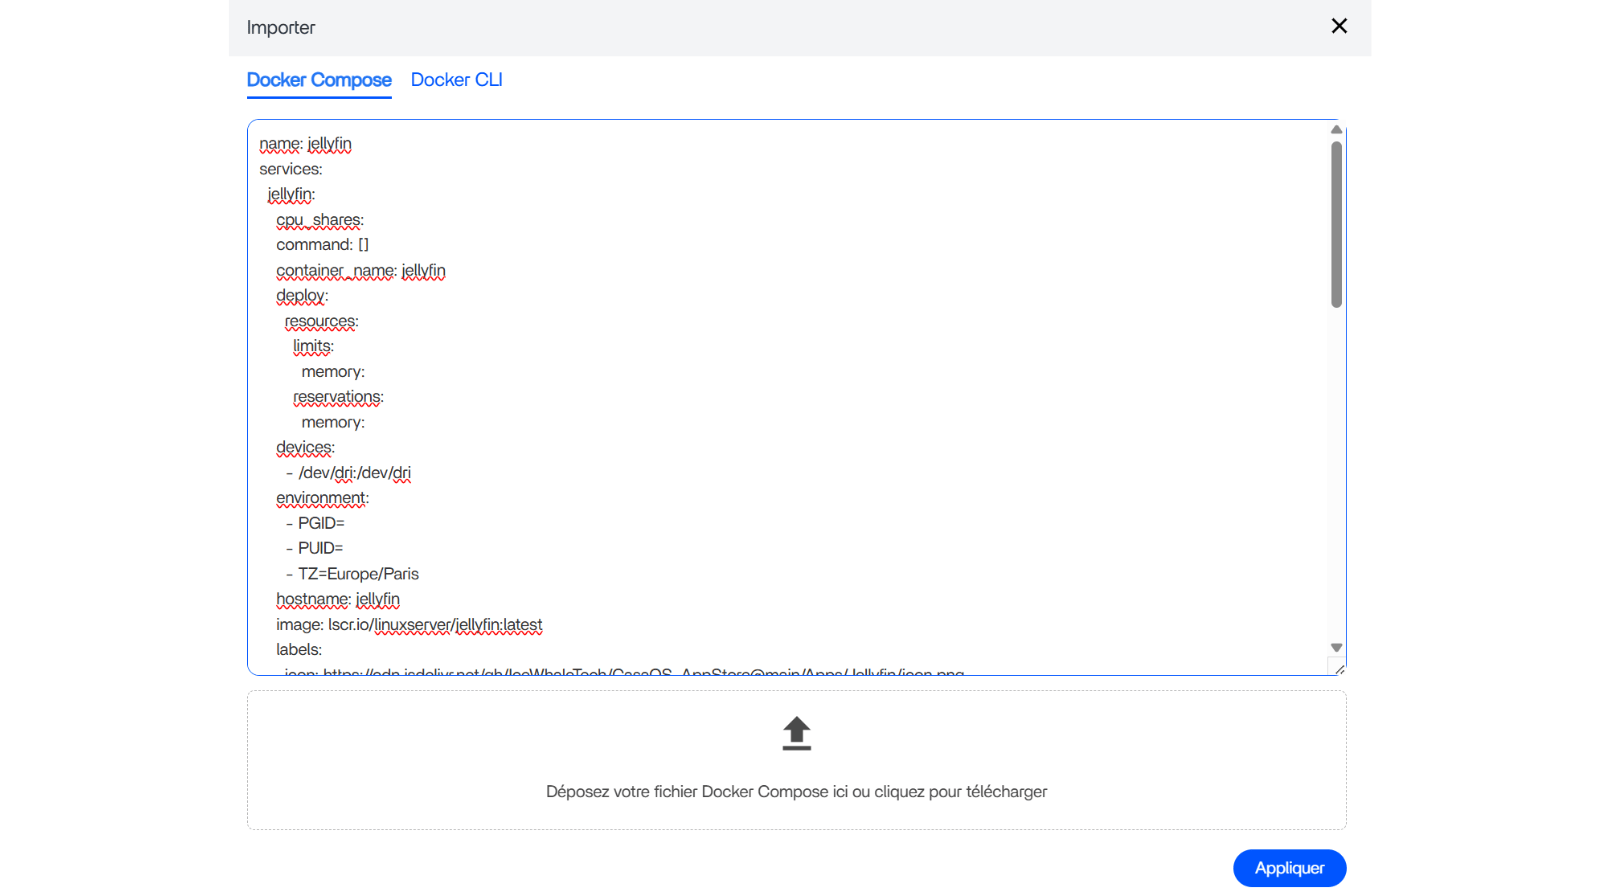Viewport: 1600px width, 896px height.
Task: Click the image 'lscr.io/linuxserver/jellyfin:latest' line
Action: click(409, 625)
